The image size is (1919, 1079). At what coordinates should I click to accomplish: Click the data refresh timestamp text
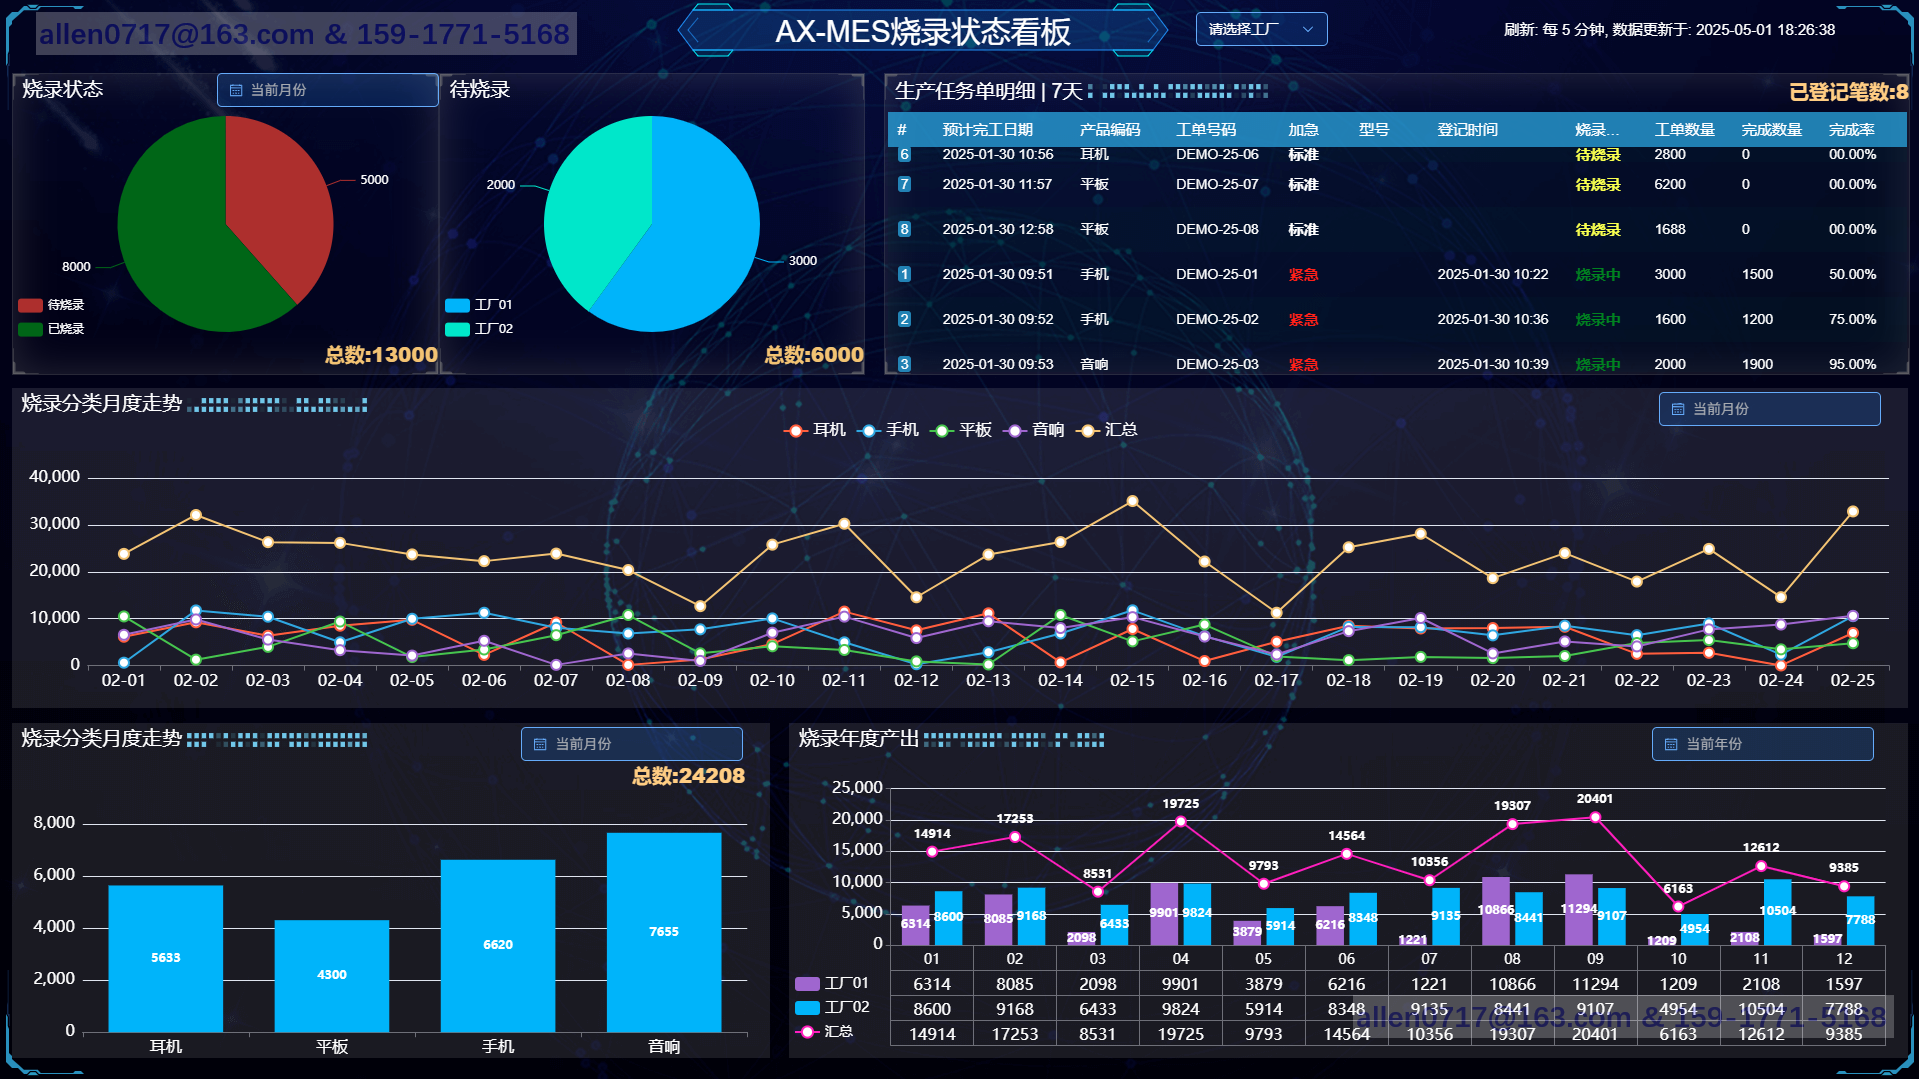(x=1669, y=30)
